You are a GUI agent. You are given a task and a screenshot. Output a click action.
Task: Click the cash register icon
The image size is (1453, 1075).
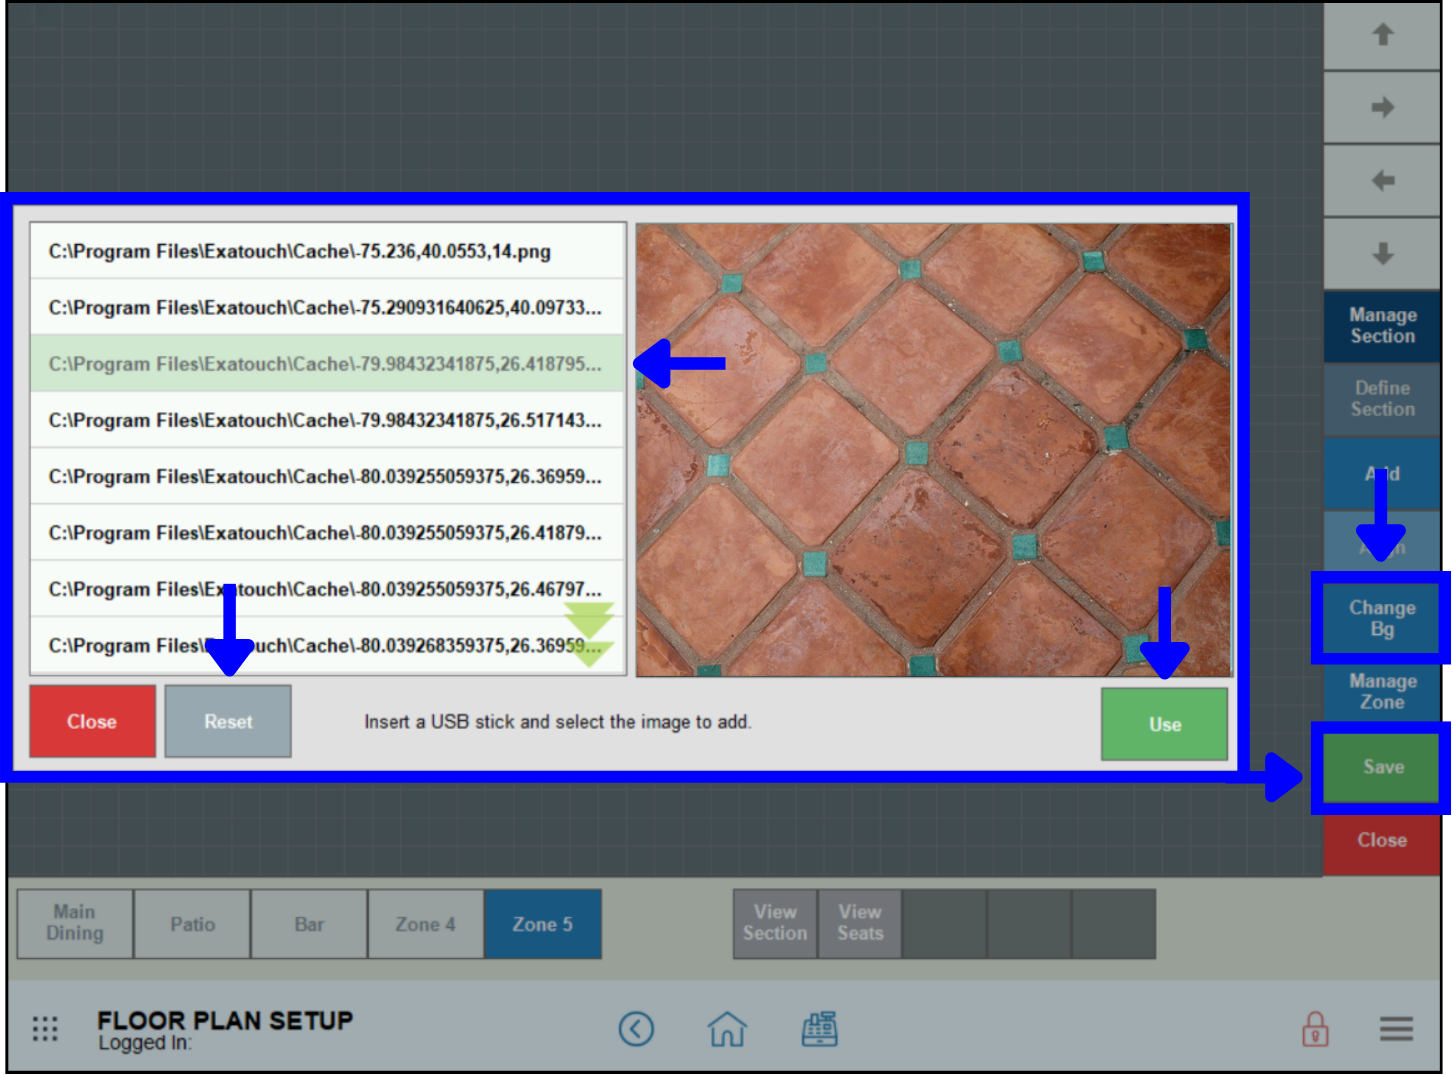820,1029
